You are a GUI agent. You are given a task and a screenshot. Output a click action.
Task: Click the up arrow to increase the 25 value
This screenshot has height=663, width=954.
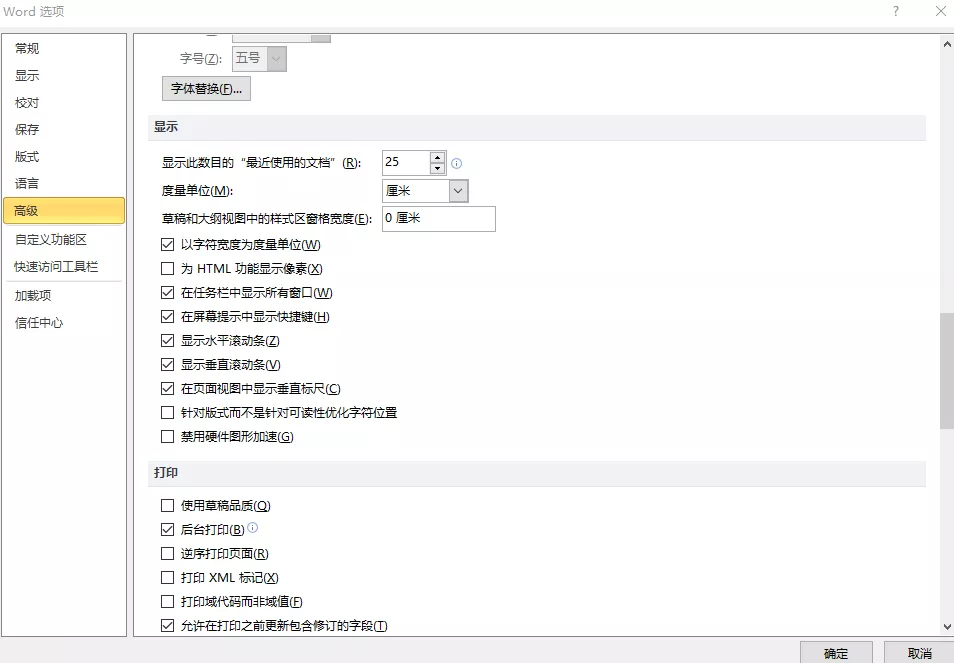point(437,157)
